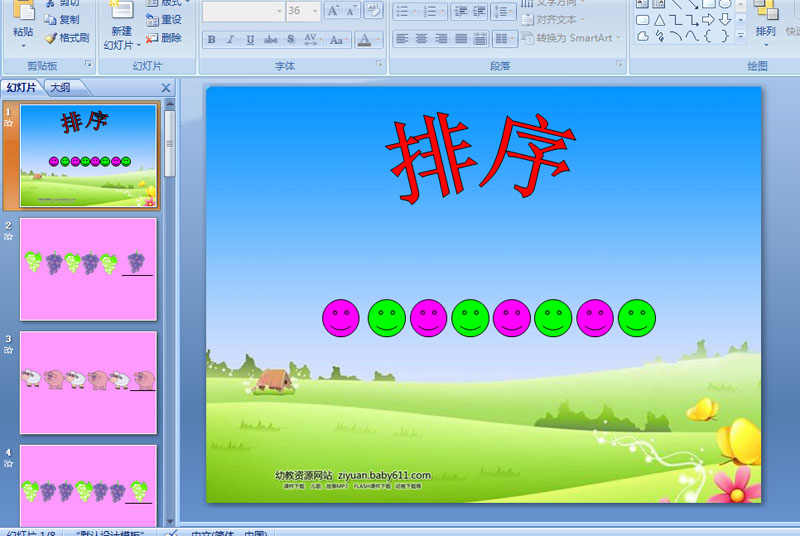The height and width of the screenshot is (536, 800).
Task: Click the Font Color (A) swatch
Action: (364, 39)
